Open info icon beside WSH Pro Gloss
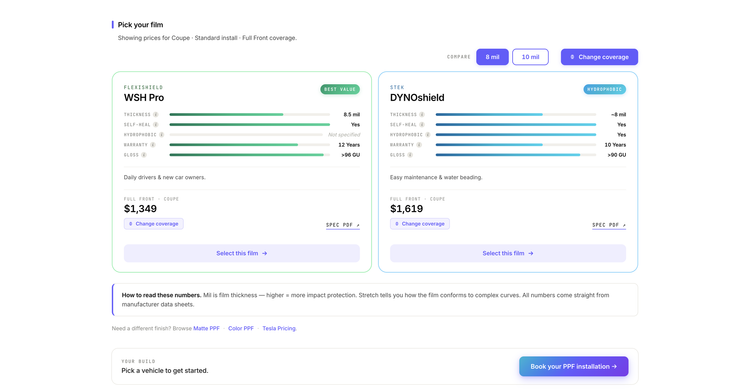The width and height of the screenshot is (750, 390). point(144,155)
